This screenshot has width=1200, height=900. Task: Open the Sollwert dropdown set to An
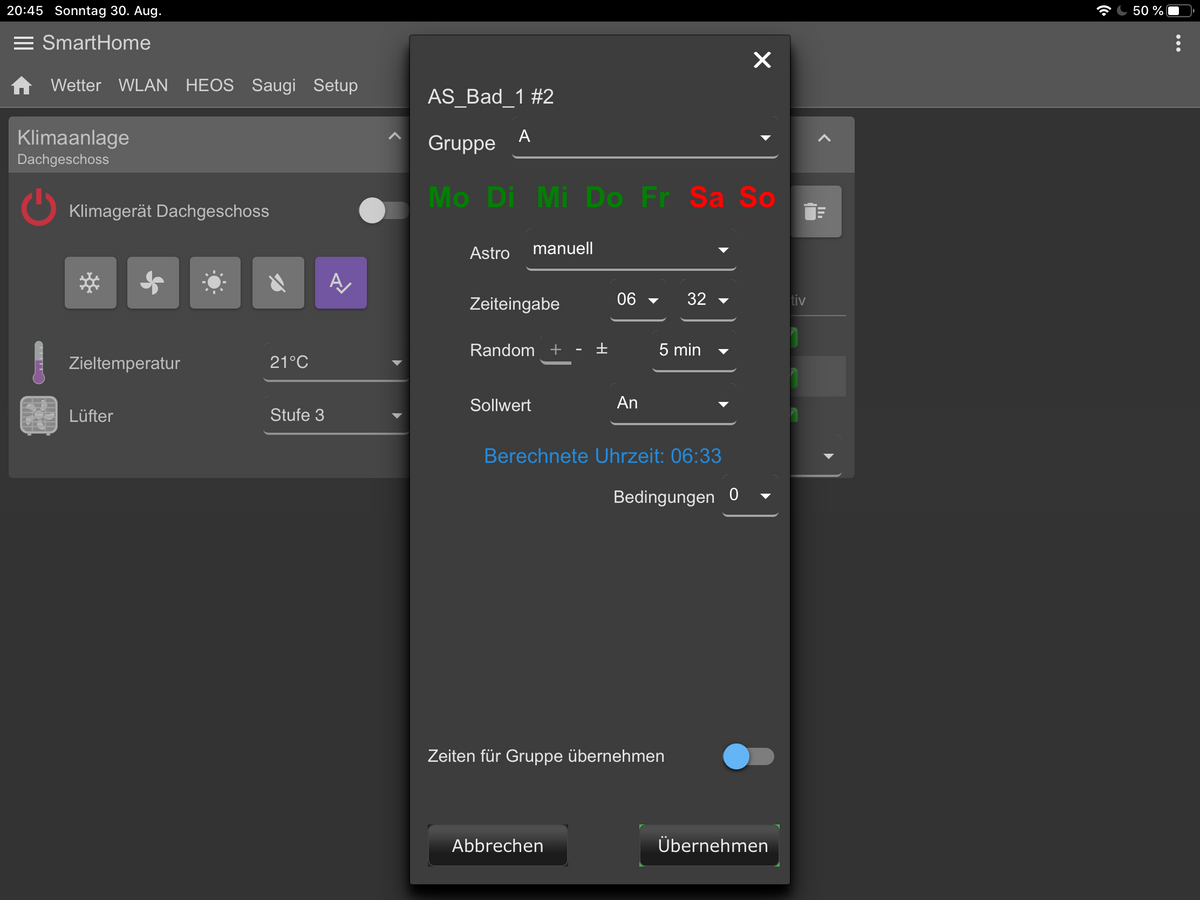point(673,404)
